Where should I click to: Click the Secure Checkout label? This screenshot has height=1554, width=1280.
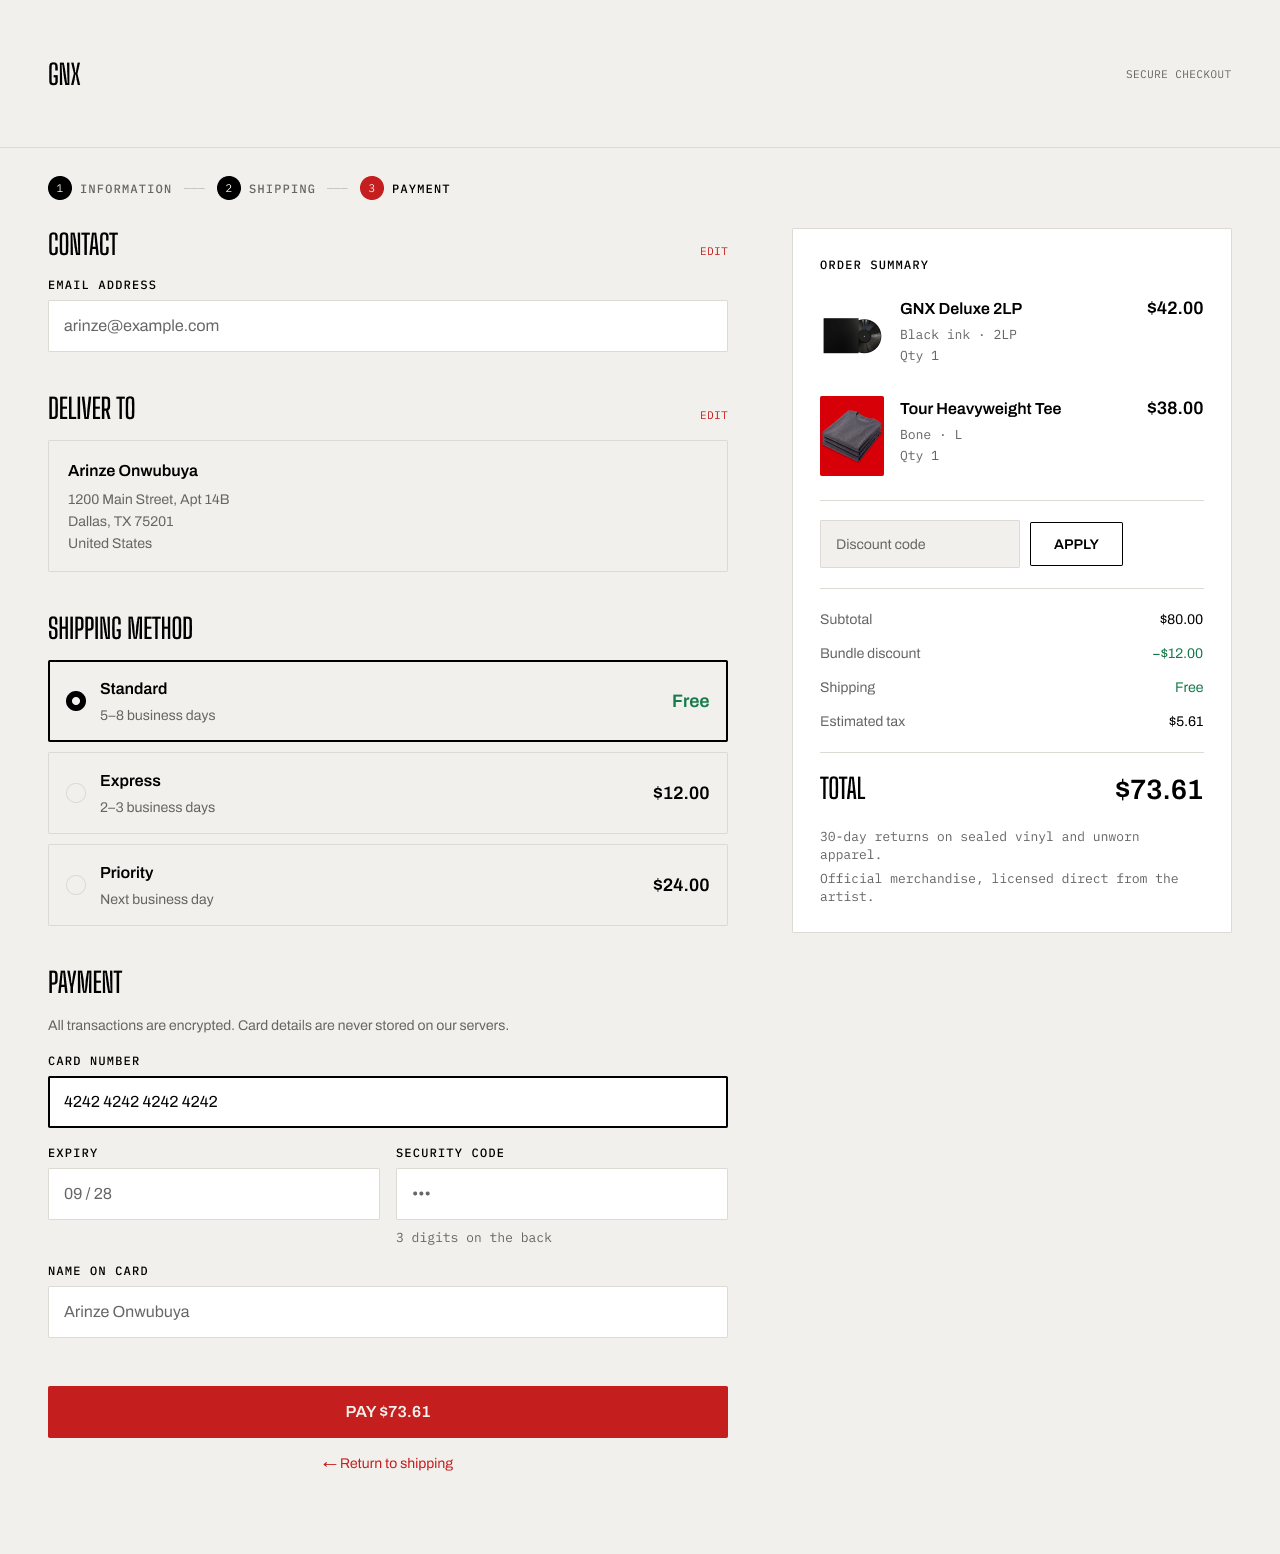(1178, 74)
